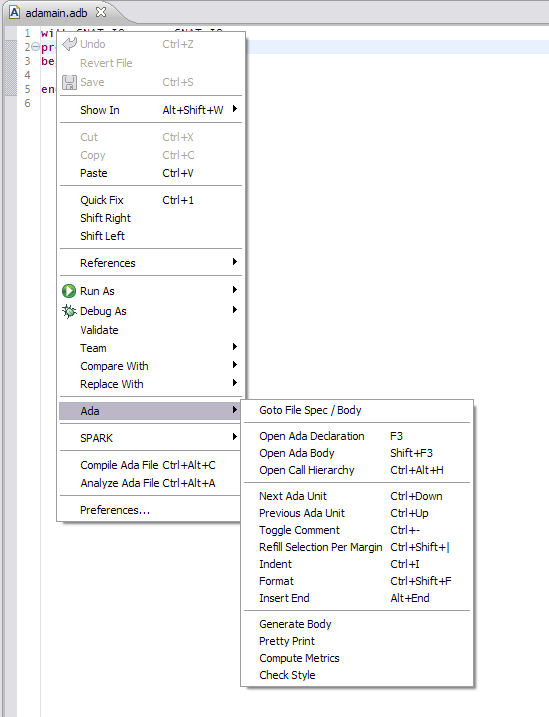The image size is (549, 717).
Task: Click the green Run As icon
Action: (x=69, y=291)
